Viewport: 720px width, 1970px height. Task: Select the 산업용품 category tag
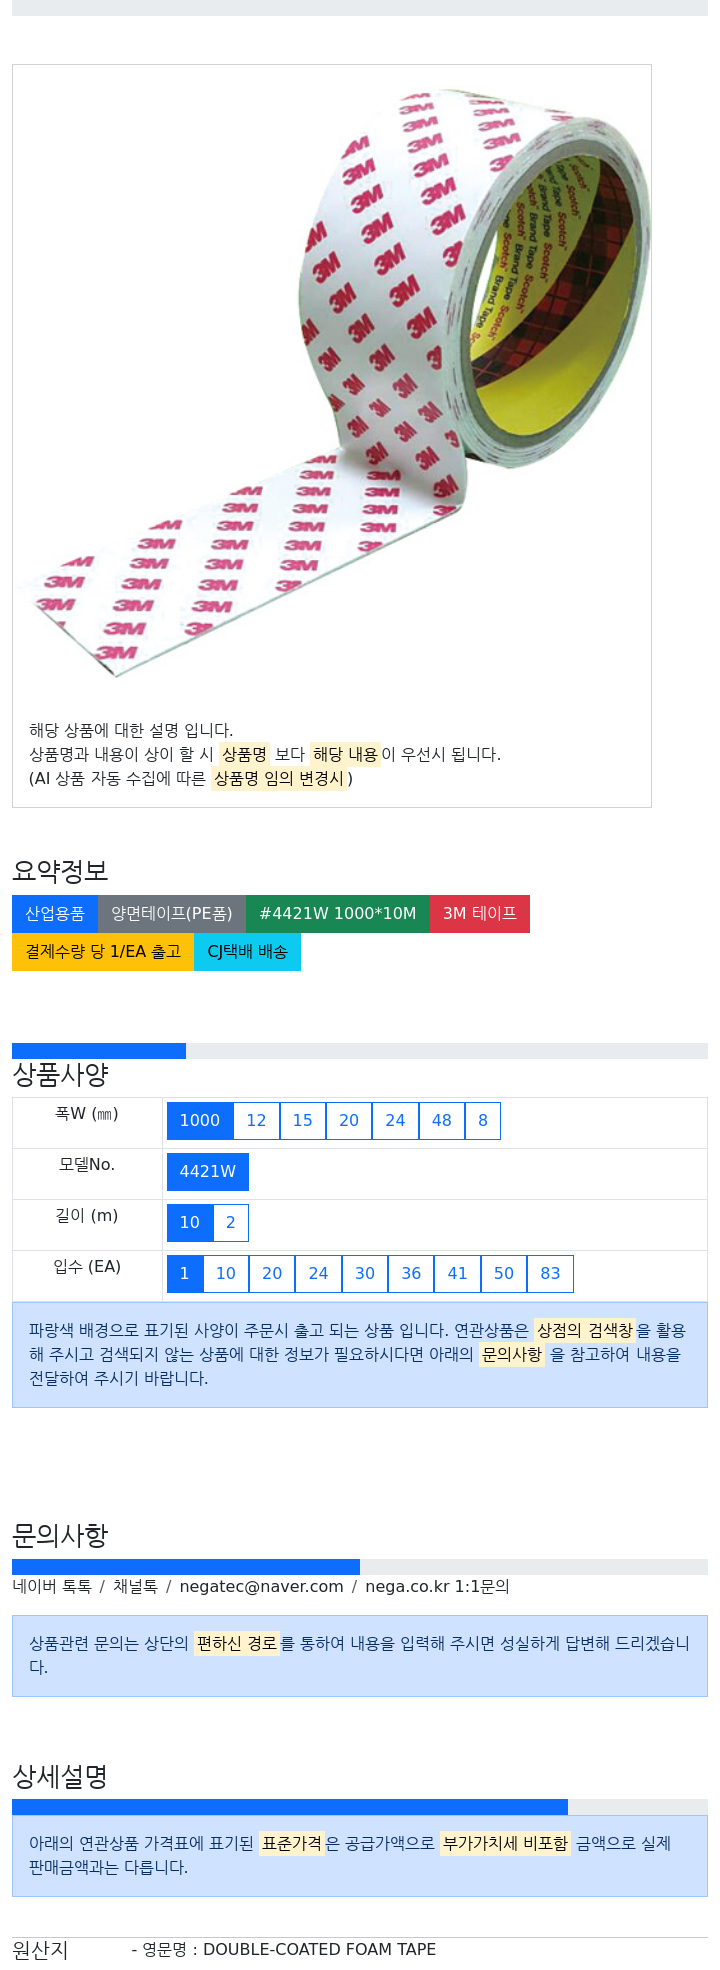coord(55,914)
